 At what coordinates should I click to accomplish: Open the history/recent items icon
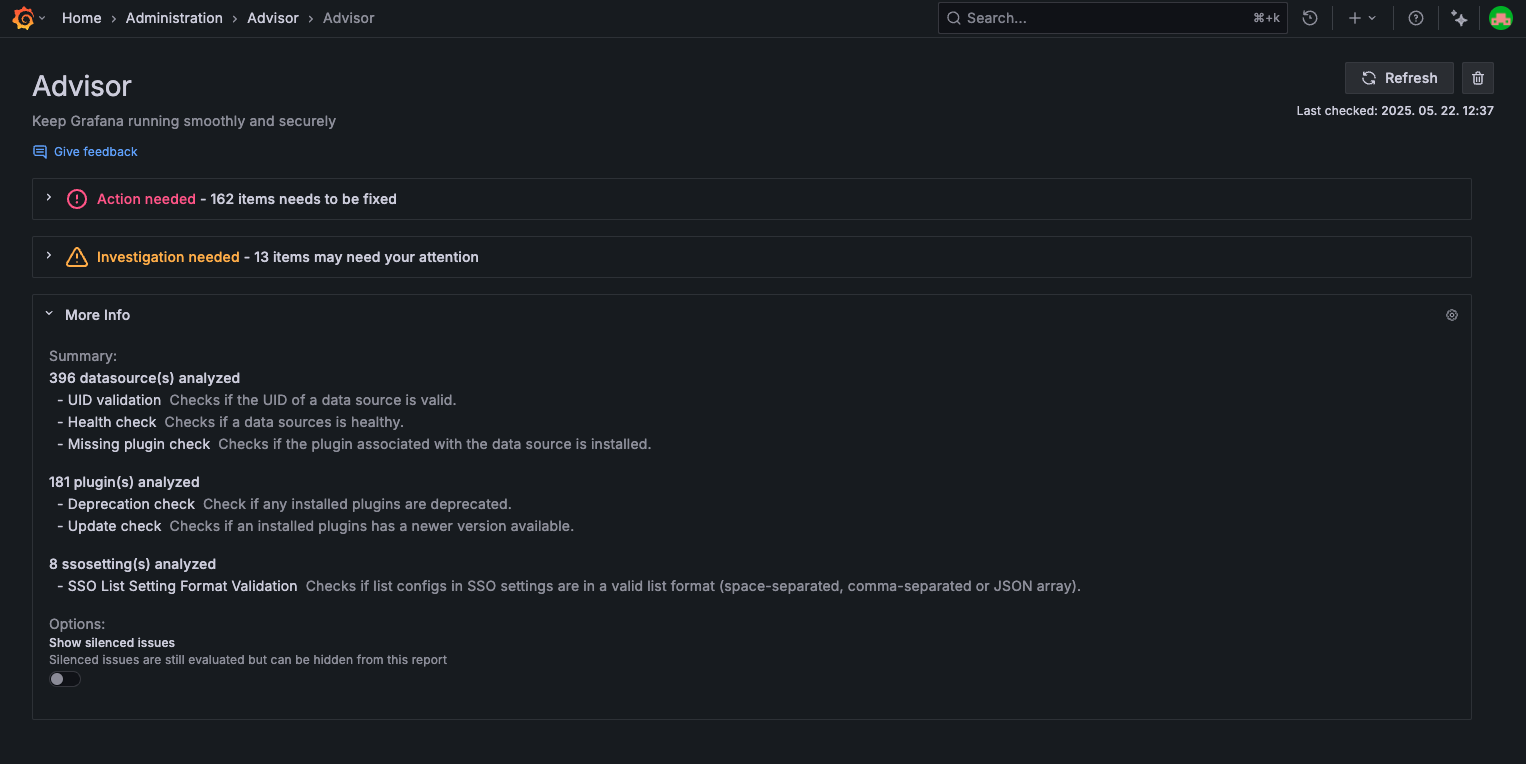(1310, 17)
